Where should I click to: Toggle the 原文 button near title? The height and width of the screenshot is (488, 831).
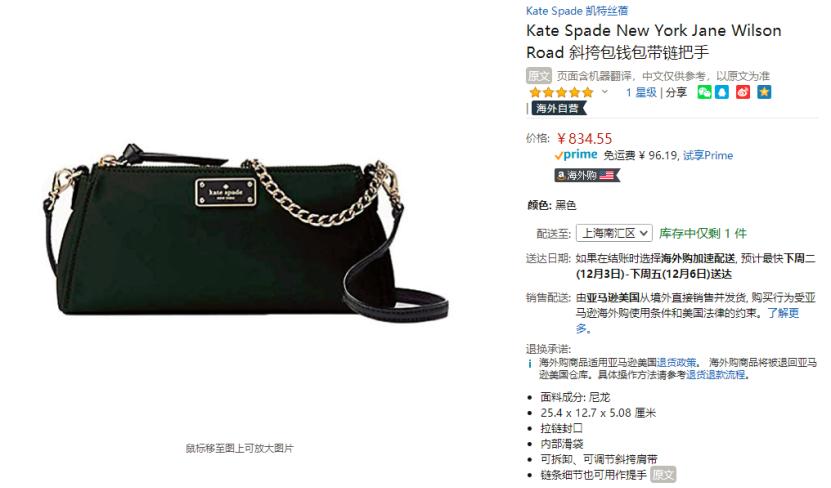click(538, 76)
